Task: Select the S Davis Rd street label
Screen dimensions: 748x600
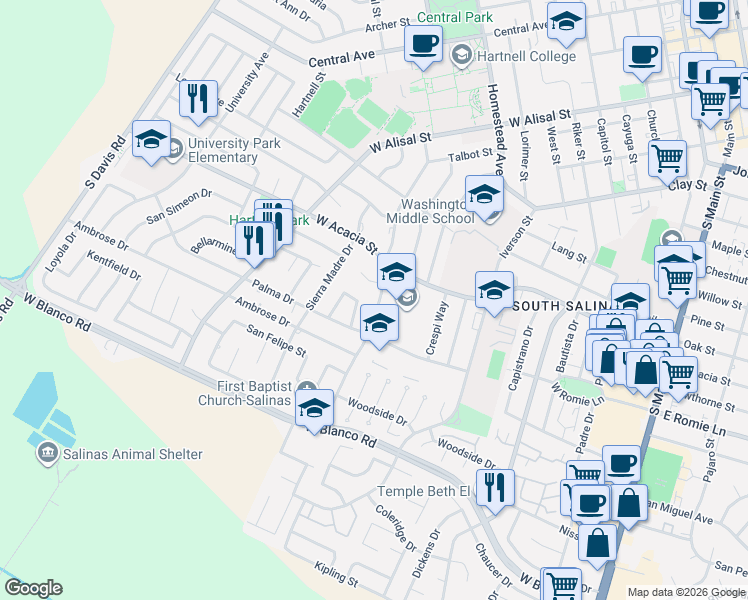Action: pos(106,162)
